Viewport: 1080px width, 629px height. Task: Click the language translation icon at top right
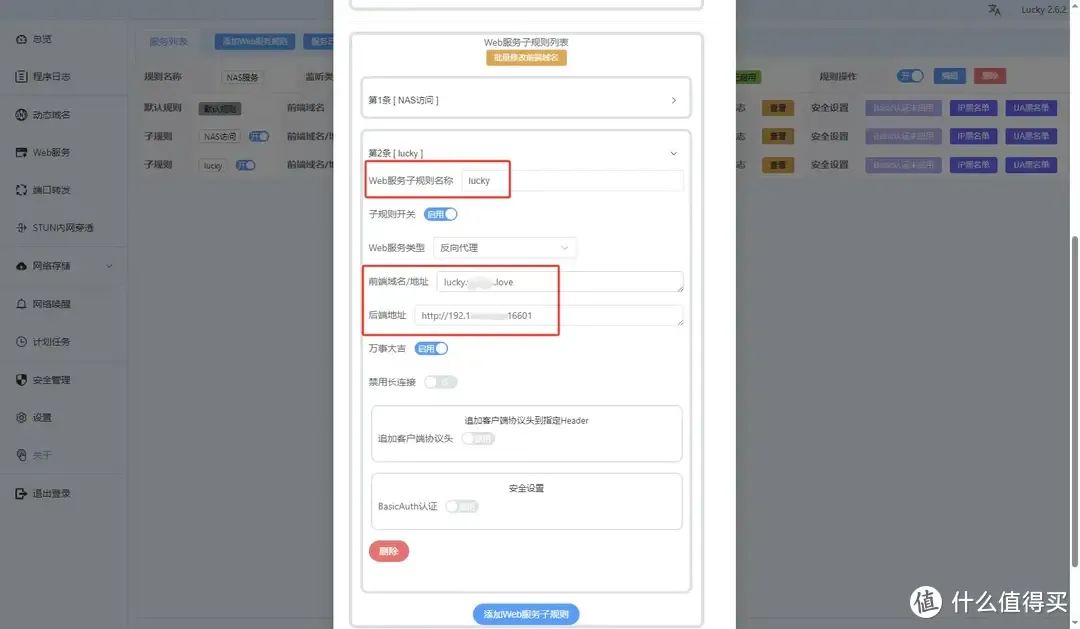[x=994, y=9]
